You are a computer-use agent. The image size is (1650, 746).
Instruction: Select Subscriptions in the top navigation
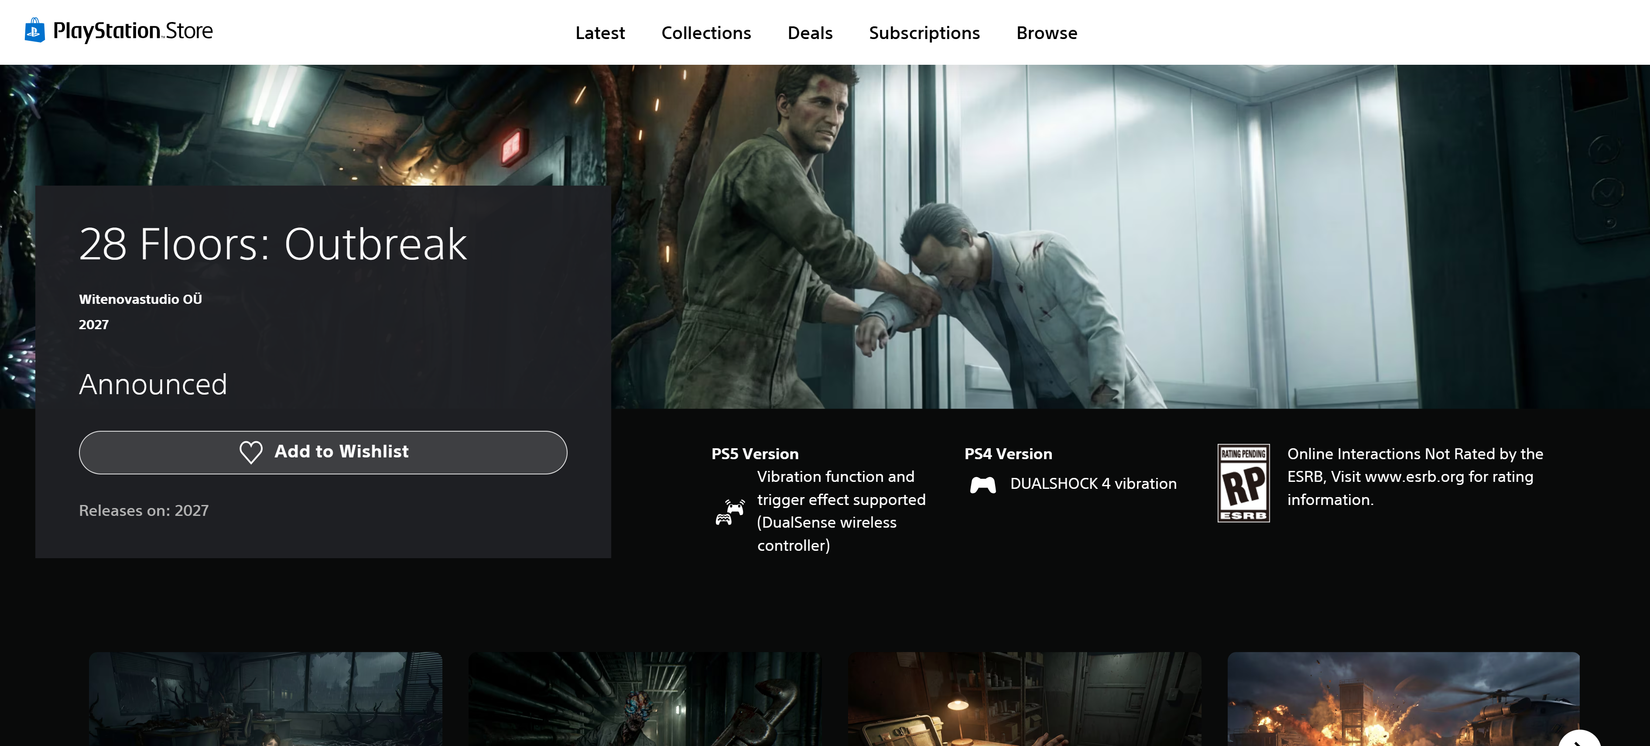point(924,33)
